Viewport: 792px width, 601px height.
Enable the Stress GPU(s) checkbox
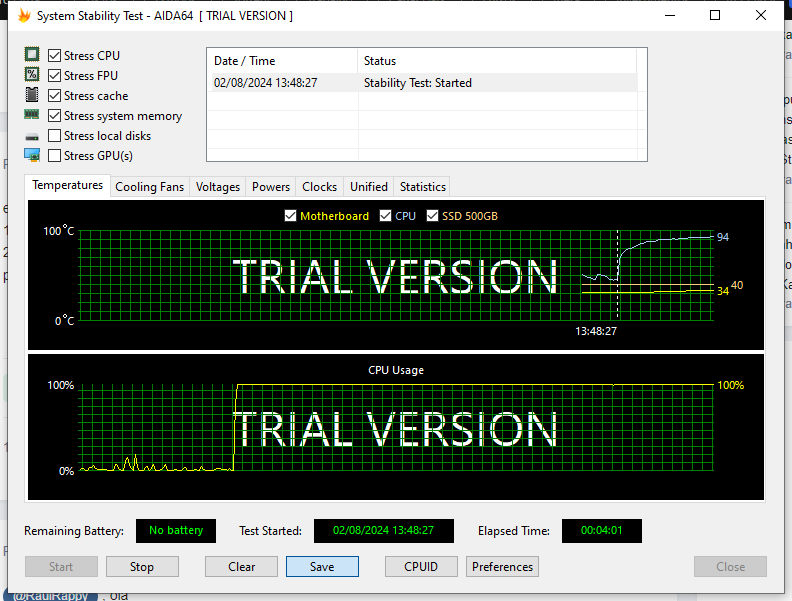pos(55,156)
